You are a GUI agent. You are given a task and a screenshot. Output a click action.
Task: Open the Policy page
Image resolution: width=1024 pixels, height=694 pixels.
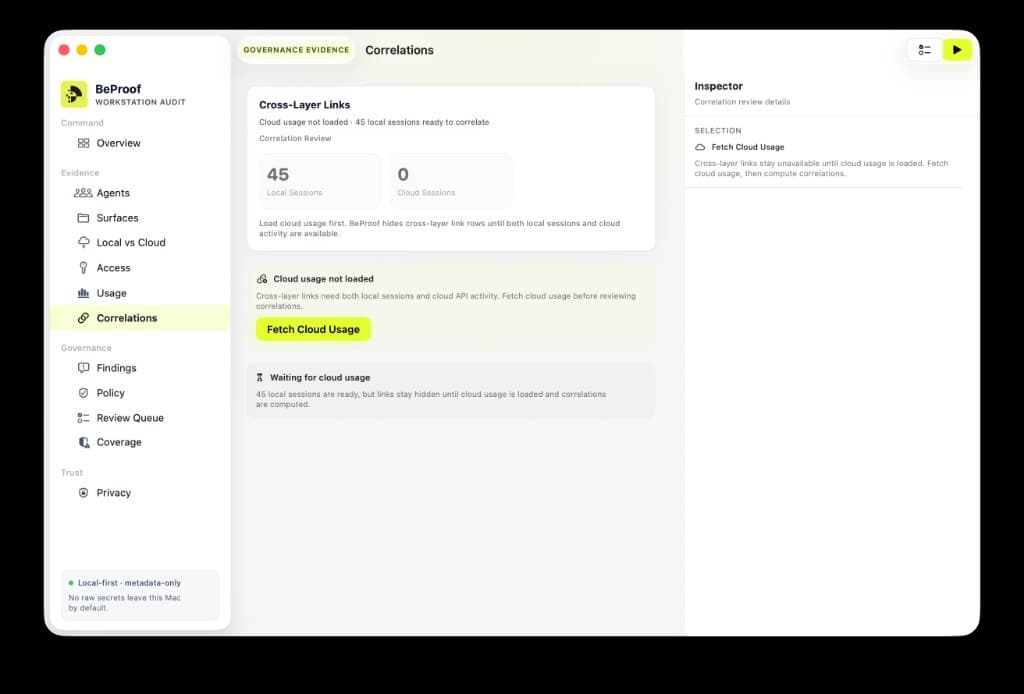[140, 393]
